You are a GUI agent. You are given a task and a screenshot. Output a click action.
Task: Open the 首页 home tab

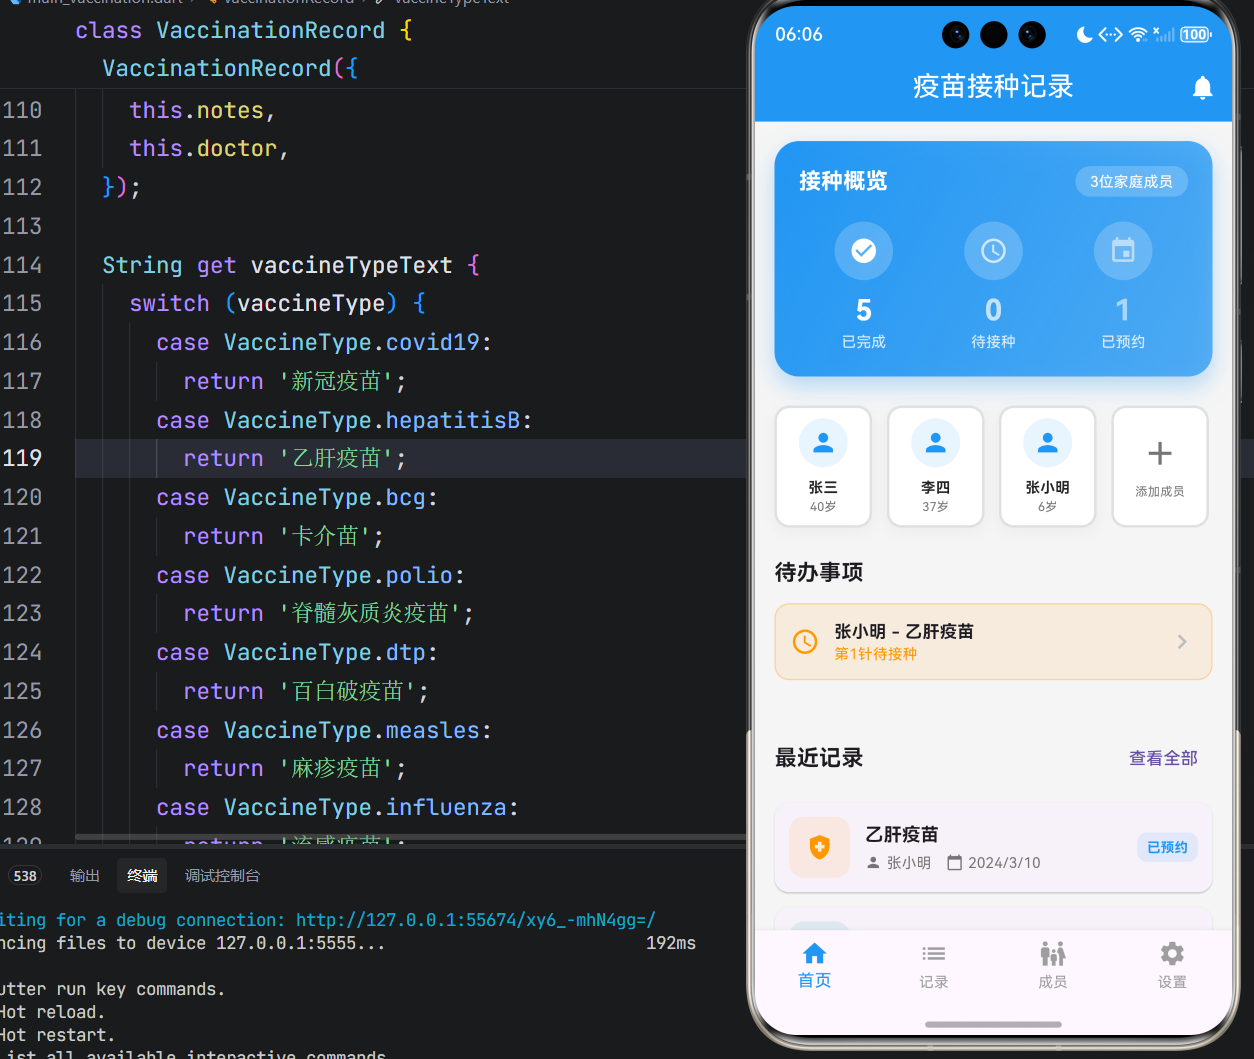tap(815, 966)
